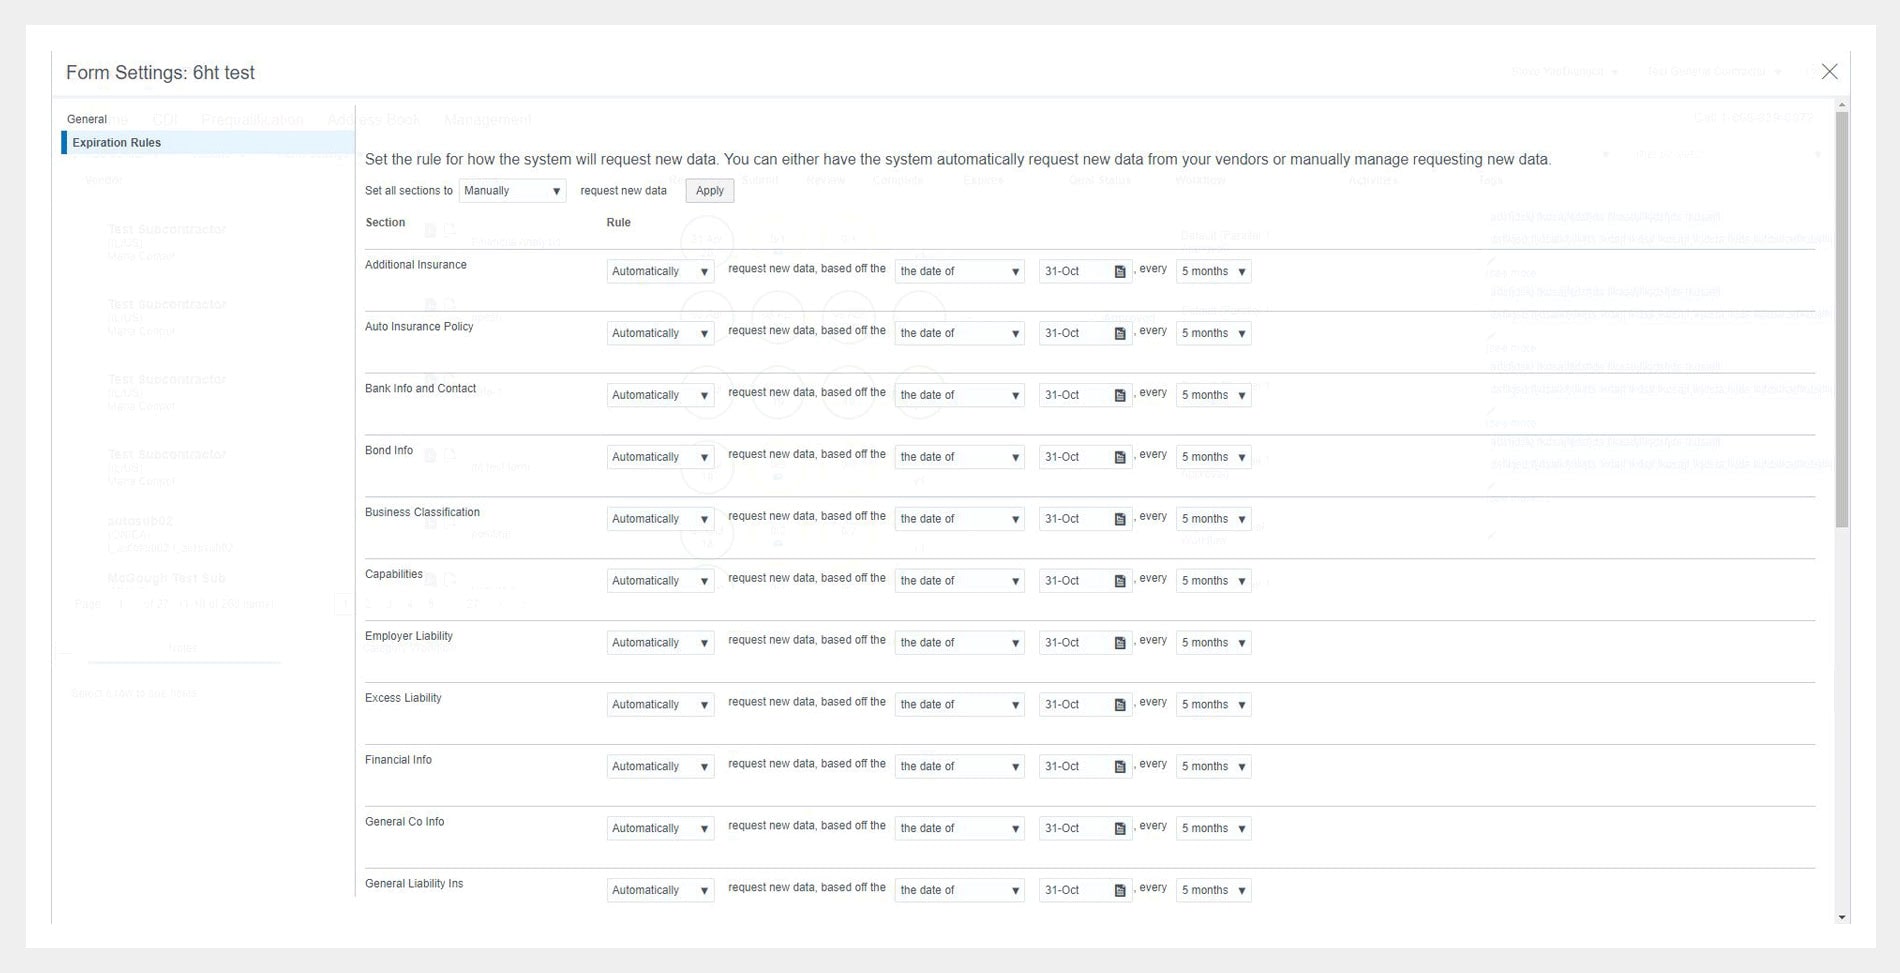The width and height of the screenshot is (1900, 973).
Task: Open the 'Set all sections to' Manually dropdown
Action: point(512,191)
